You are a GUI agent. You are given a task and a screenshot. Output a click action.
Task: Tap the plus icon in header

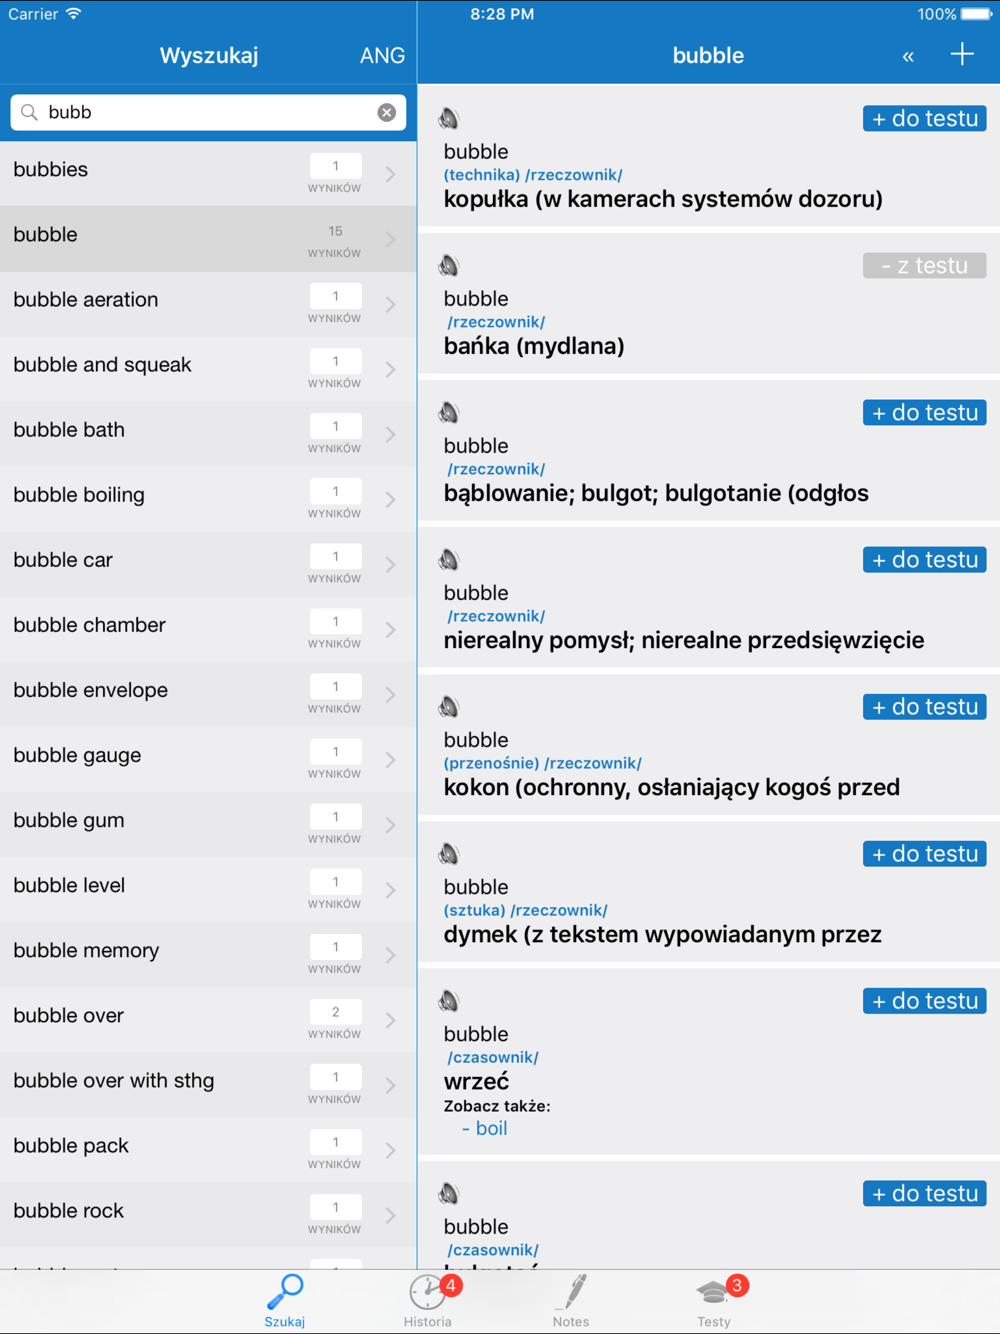point(962,55)
